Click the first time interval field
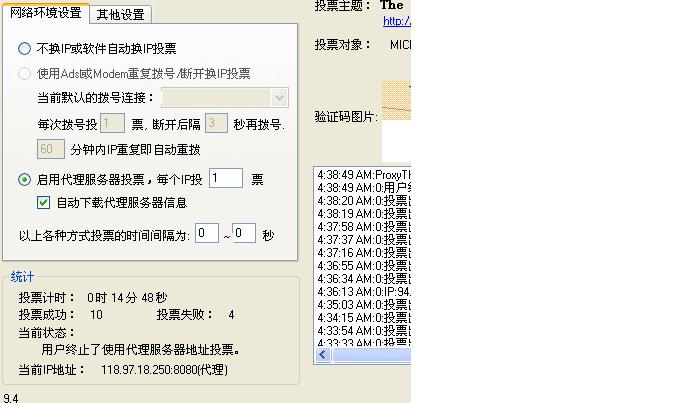 [207, 234]
